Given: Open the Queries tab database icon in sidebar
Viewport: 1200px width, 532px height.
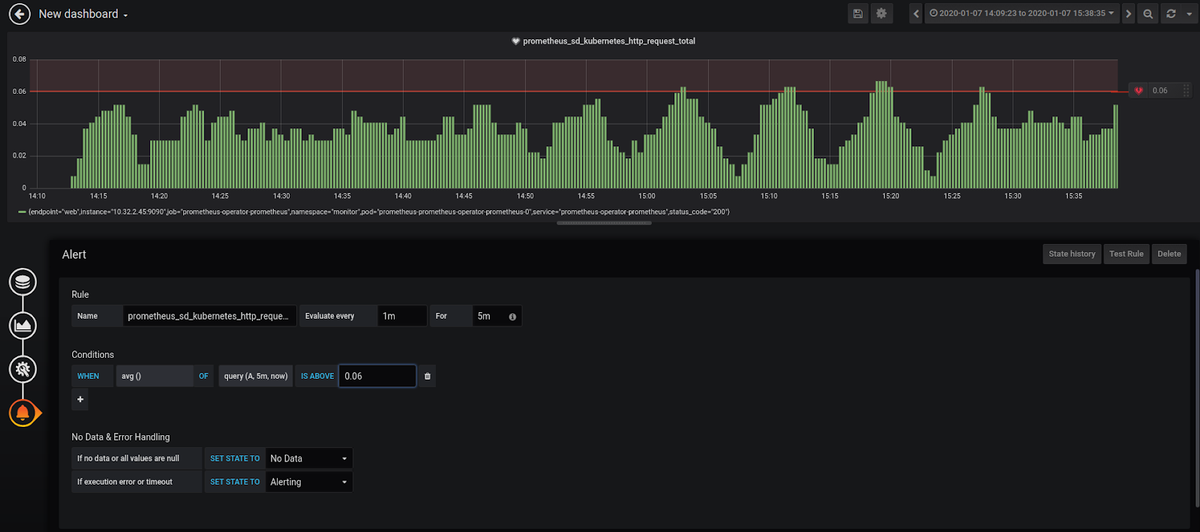Looking at the screenshot, I should coord(23,282).
